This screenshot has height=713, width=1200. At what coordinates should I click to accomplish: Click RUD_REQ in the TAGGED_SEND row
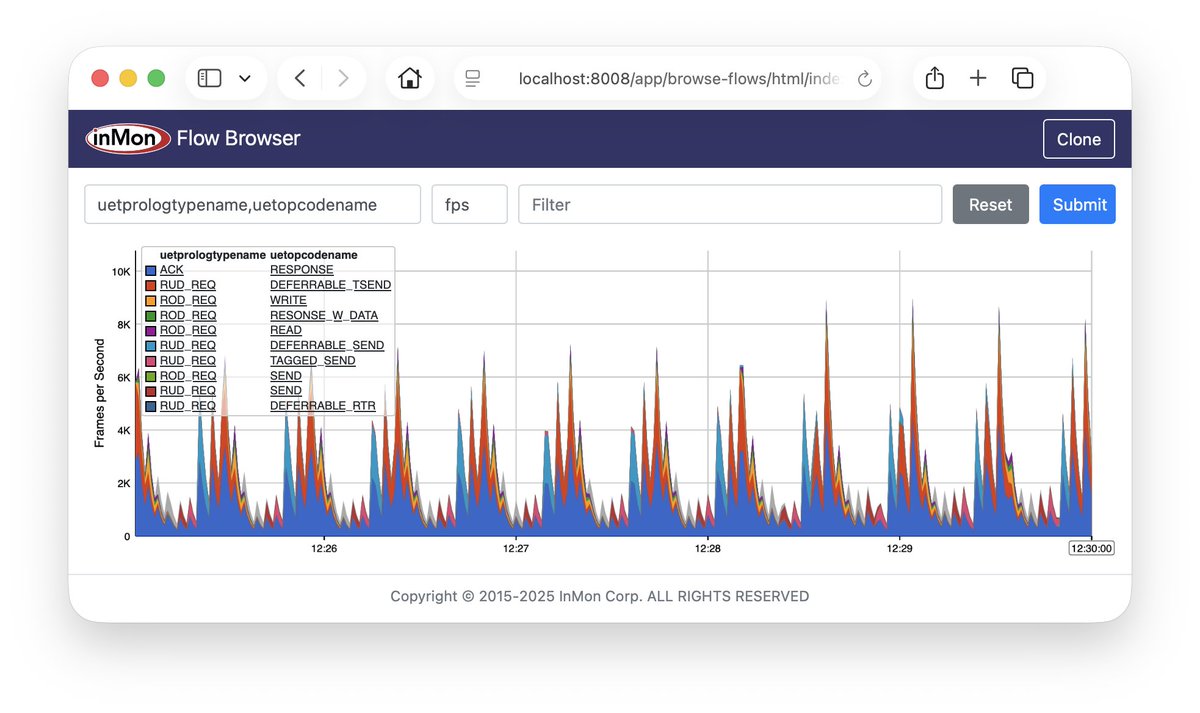[188, 360]
